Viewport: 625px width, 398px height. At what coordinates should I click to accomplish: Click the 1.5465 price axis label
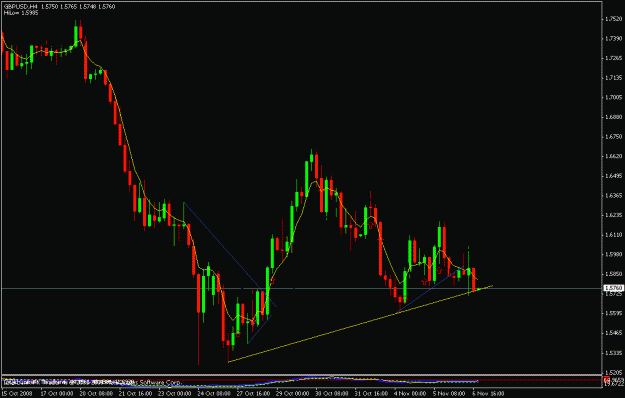(614, 333)
